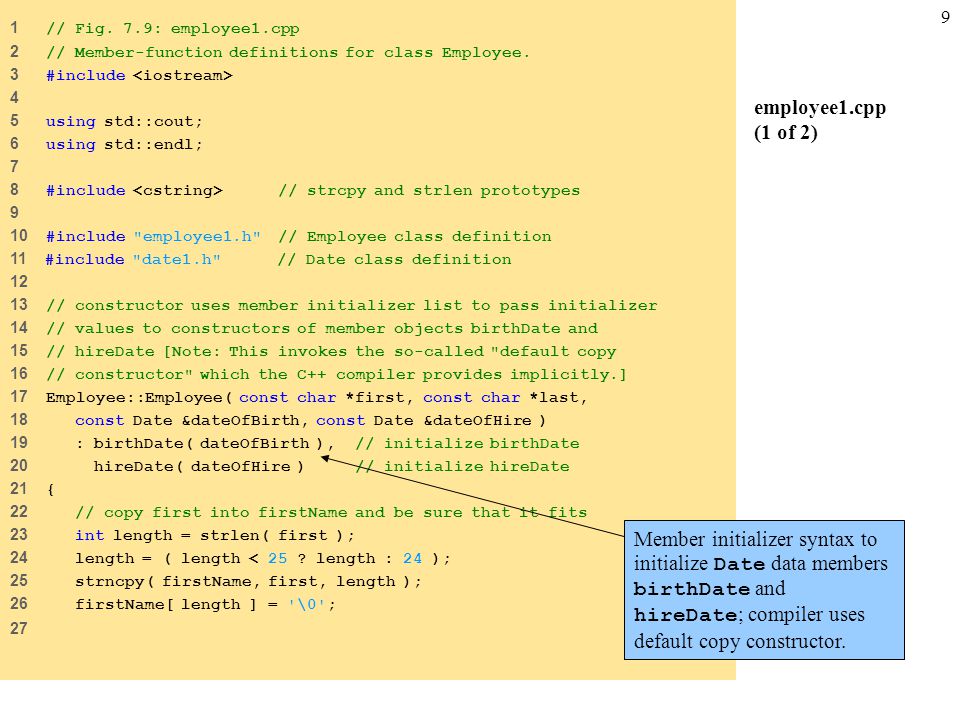Click the comment '// Employee class definition'
Viewport: 960px width, 720px height.
pyautogui.click(x=415, y=236)
